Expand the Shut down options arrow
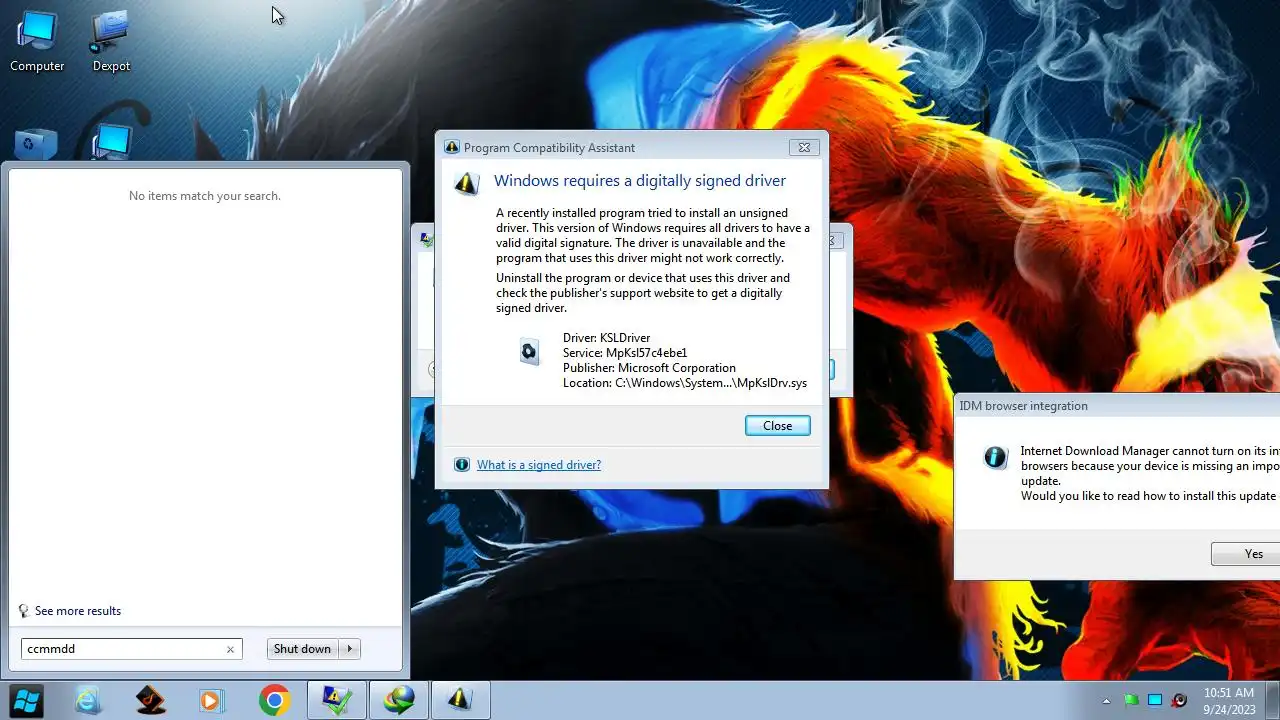Image resolution: width=1280 pixels, height=720 pixels. point(350,649)
